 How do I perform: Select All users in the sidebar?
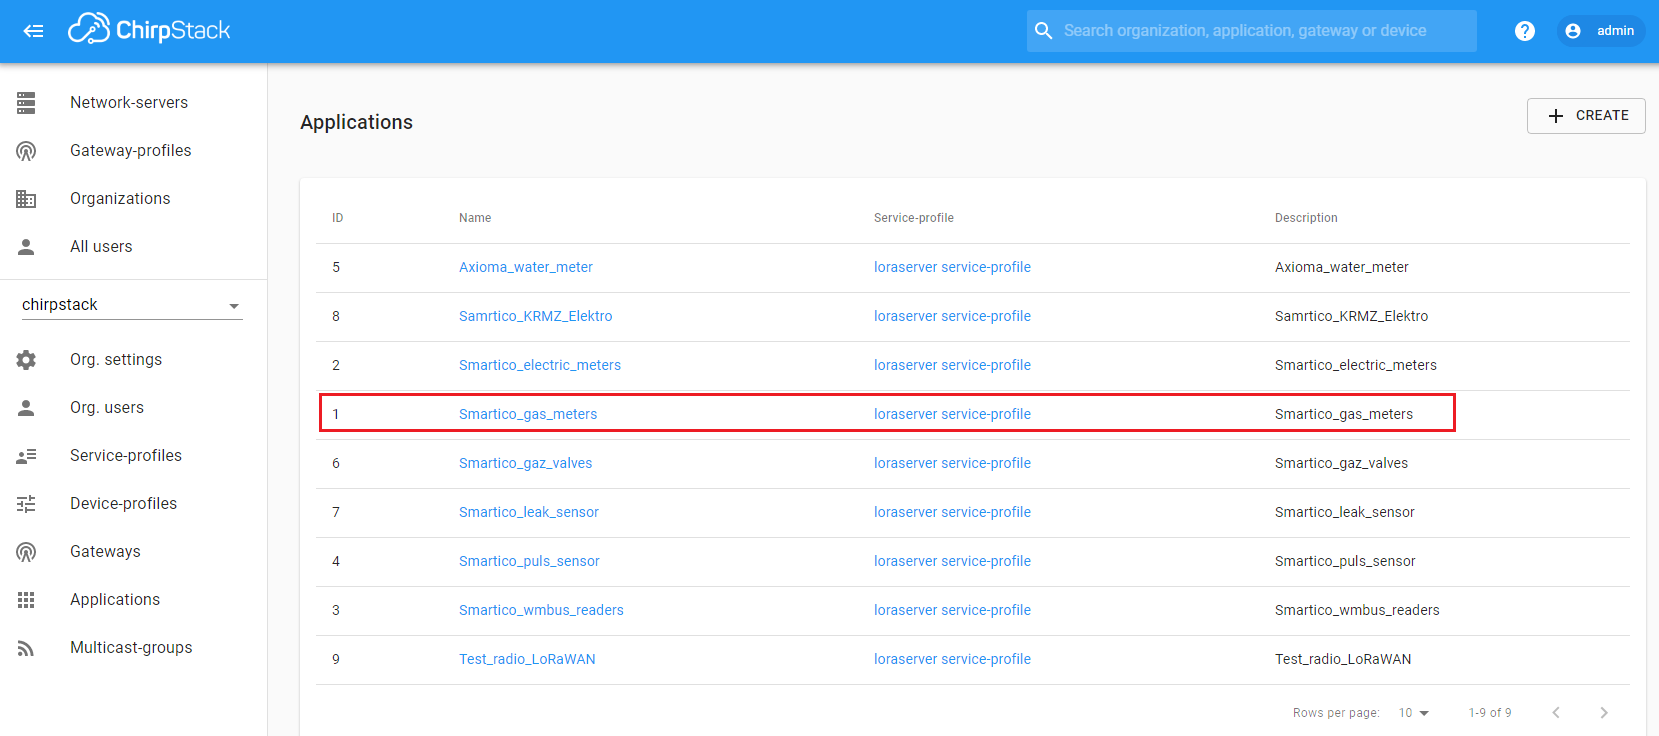tap(101, 247)
